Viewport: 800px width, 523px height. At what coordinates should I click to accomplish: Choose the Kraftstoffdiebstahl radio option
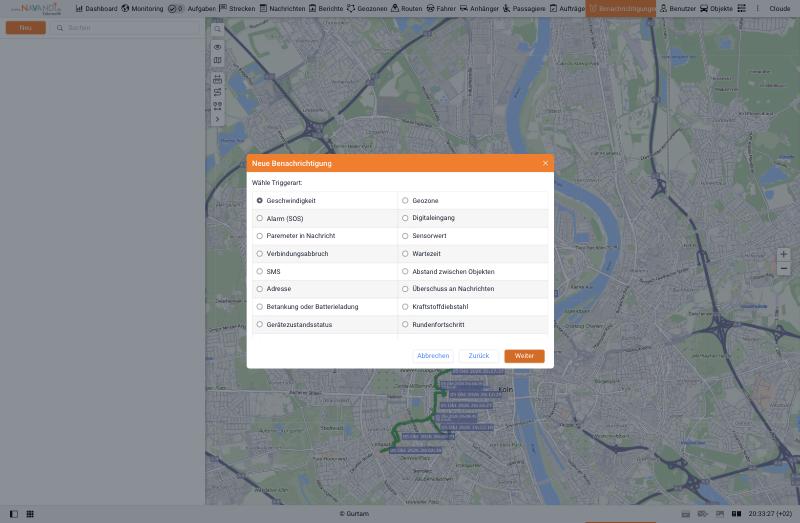pyautogui.click(x=405, y=307)
